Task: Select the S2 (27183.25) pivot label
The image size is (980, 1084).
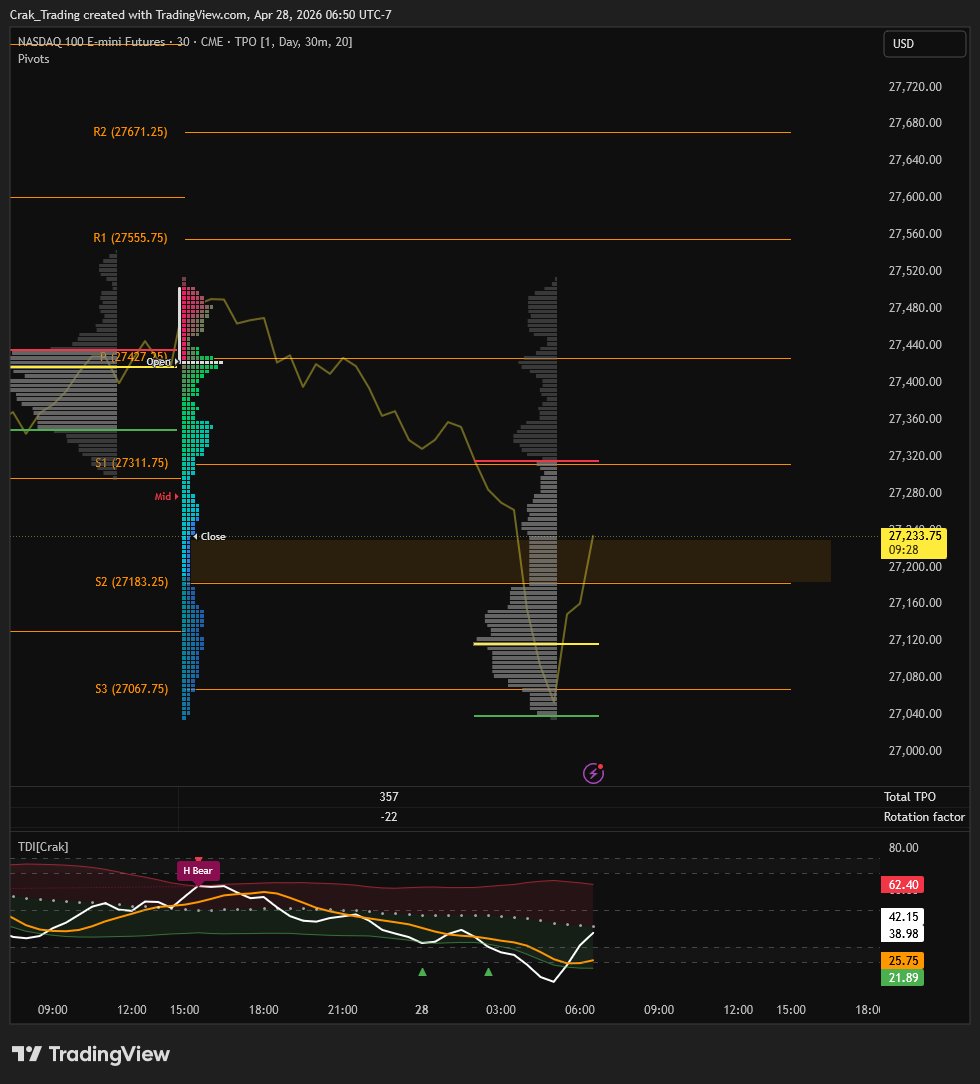Action: click(x=131, y=581)
